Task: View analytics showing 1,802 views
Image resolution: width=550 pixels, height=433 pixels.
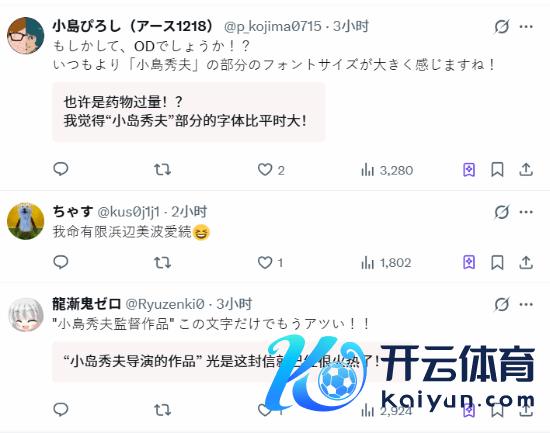Action: tap(386, 263)
